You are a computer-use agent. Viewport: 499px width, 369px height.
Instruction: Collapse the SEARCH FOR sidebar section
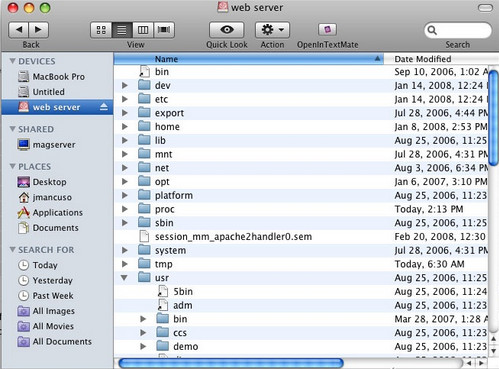tap(13, 249)
